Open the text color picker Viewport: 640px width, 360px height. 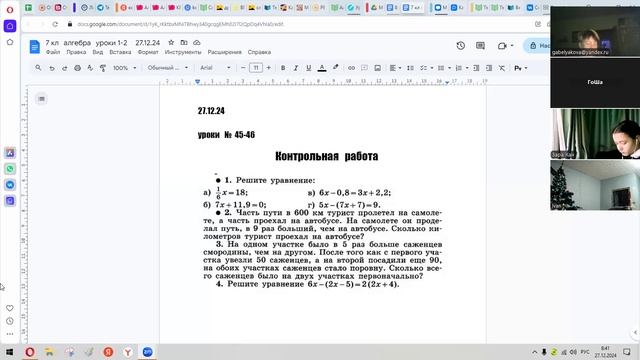(322, 68)
